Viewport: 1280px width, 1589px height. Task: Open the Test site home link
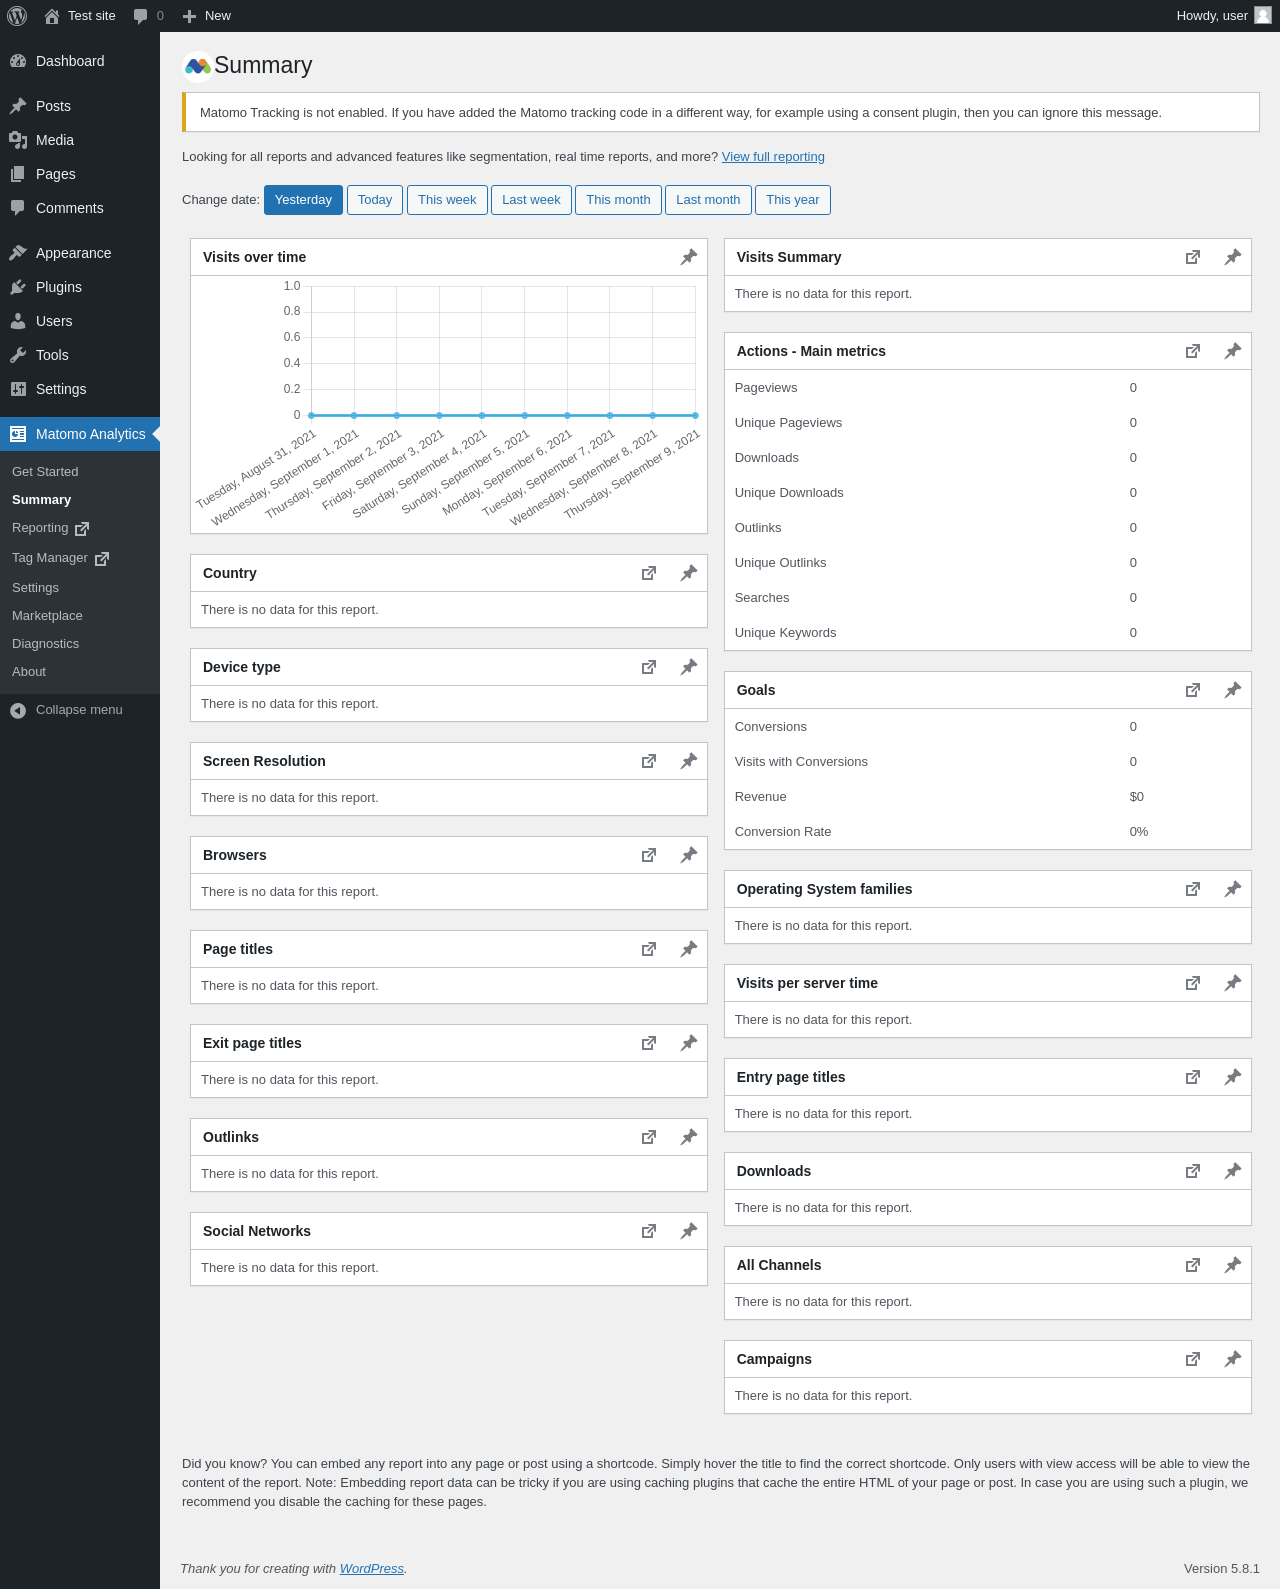click(80, 16)
